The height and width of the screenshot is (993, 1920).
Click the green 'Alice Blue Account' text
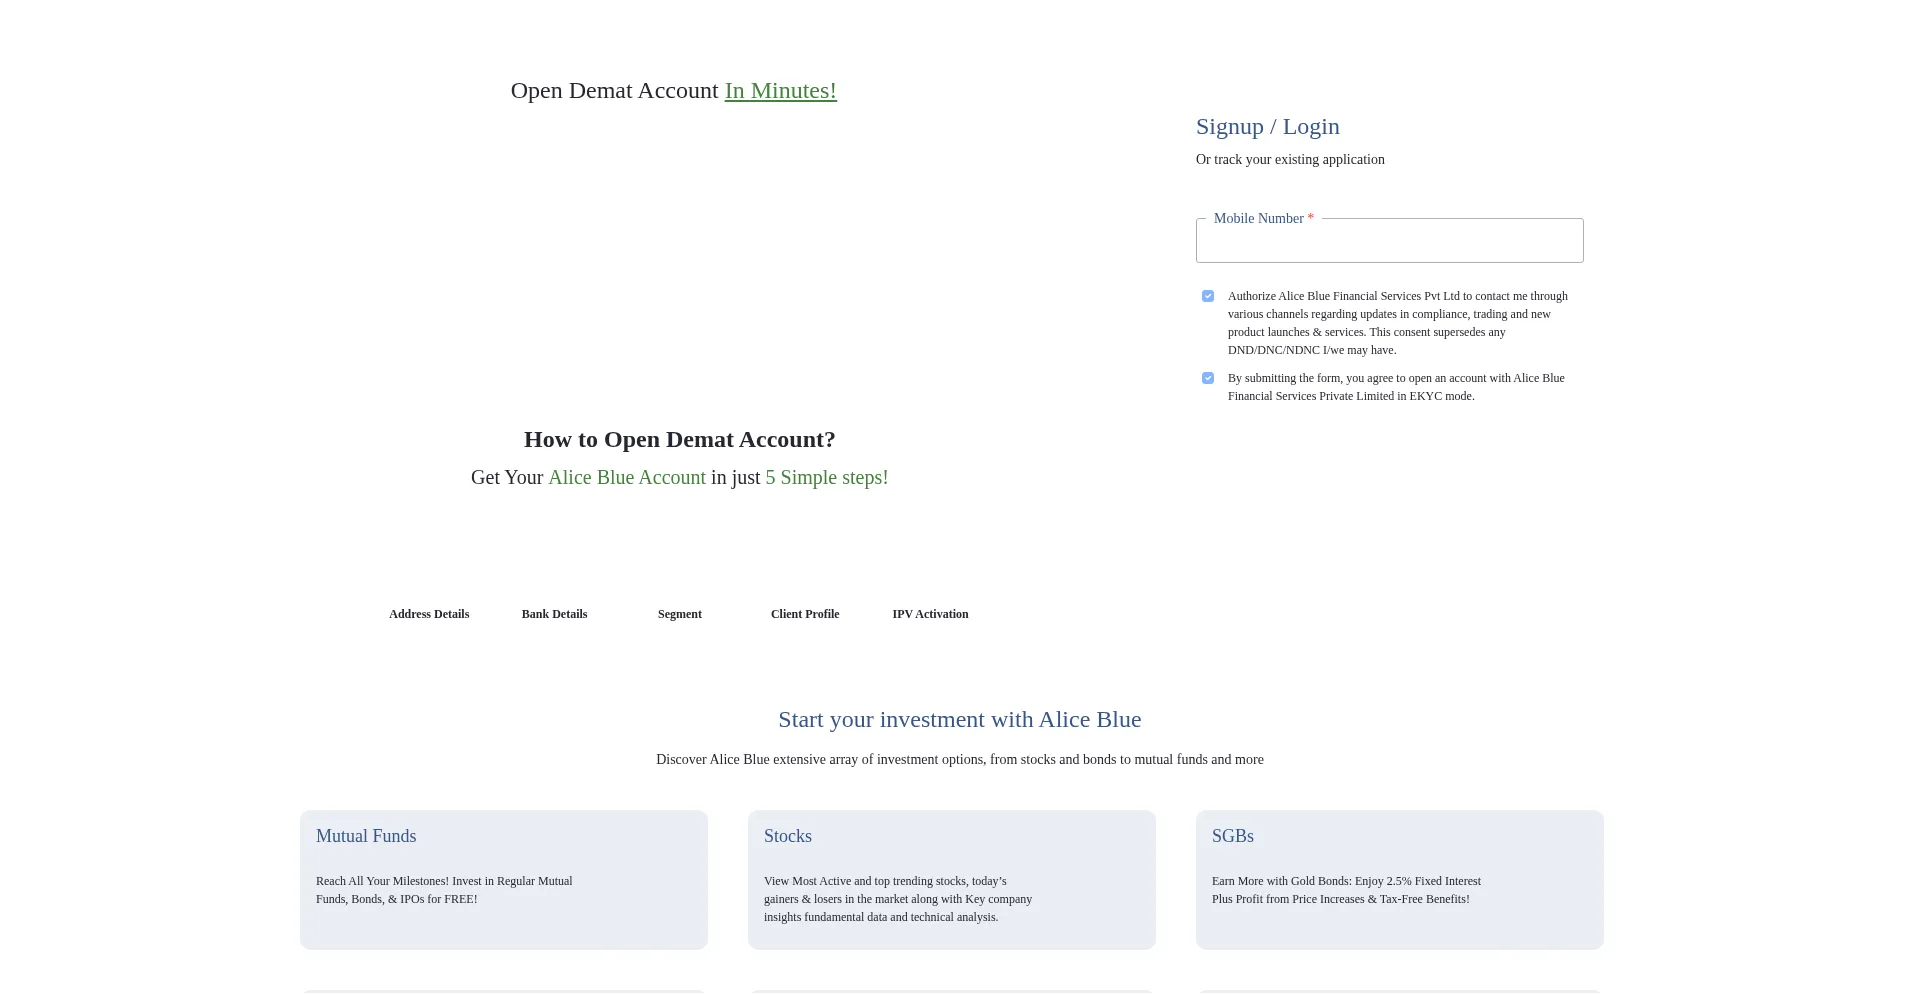pos(627,478)
